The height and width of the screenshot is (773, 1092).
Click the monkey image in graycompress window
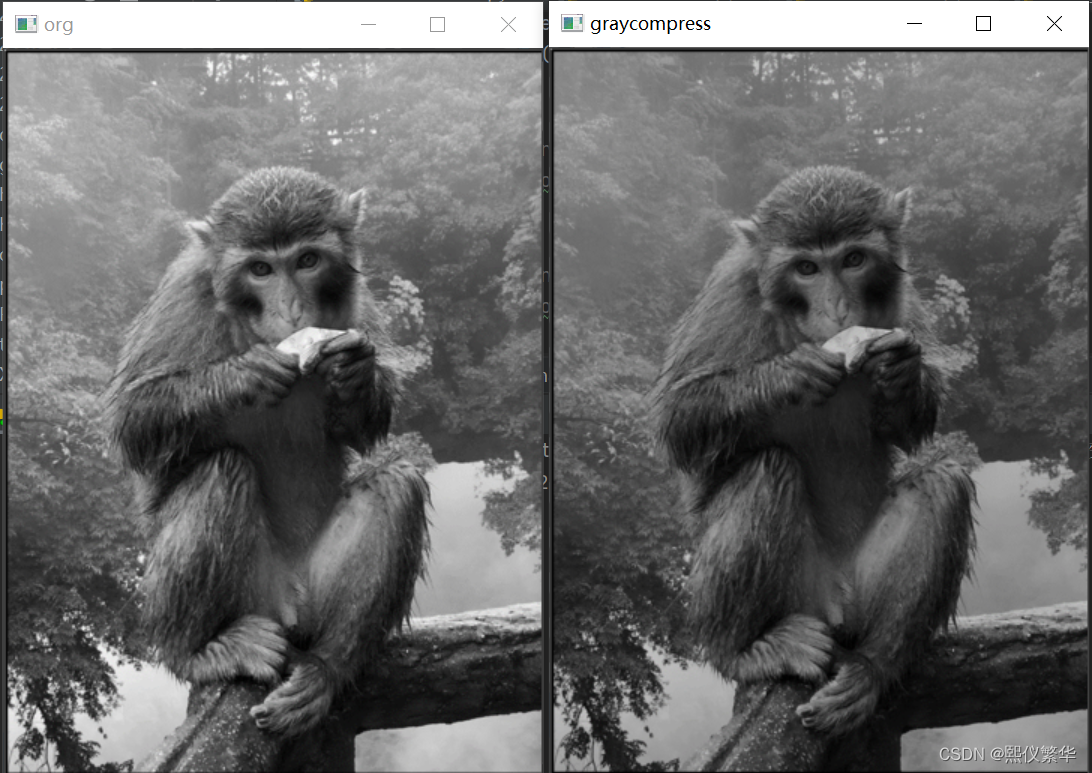(820, 412)
